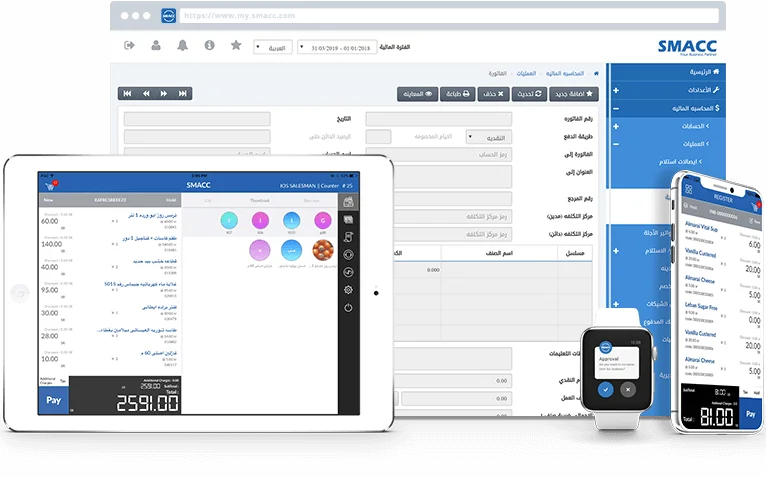Tap the reject X on watch

pyautogui.click(x=628, y=390)
